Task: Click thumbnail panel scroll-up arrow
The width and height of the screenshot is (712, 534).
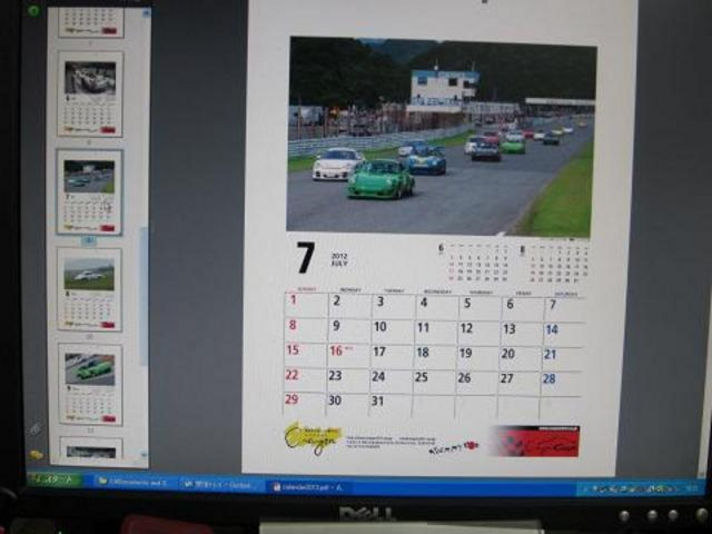Action: [x=146, y=14]
